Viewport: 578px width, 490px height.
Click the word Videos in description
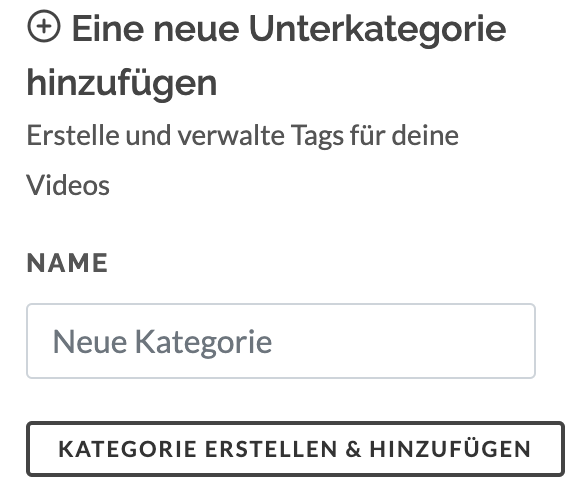tap(68, 185)
